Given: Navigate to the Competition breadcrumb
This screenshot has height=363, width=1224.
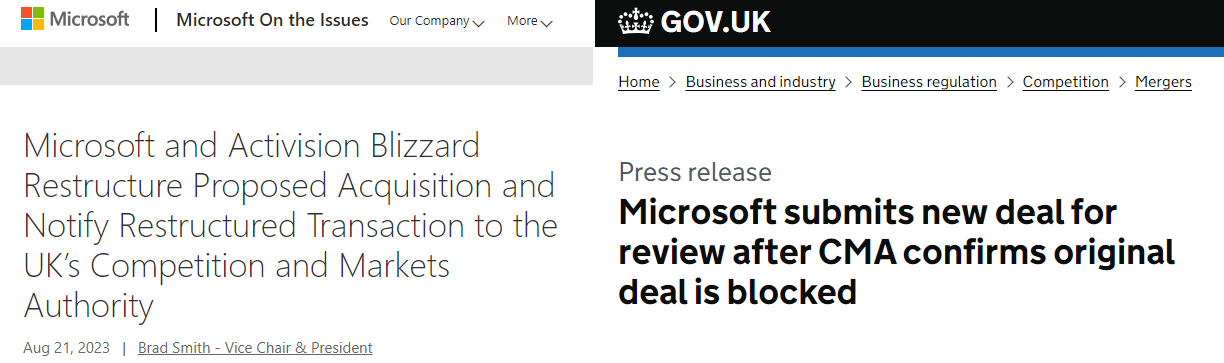Looking at the screenshot, I should pos(1066,82).
